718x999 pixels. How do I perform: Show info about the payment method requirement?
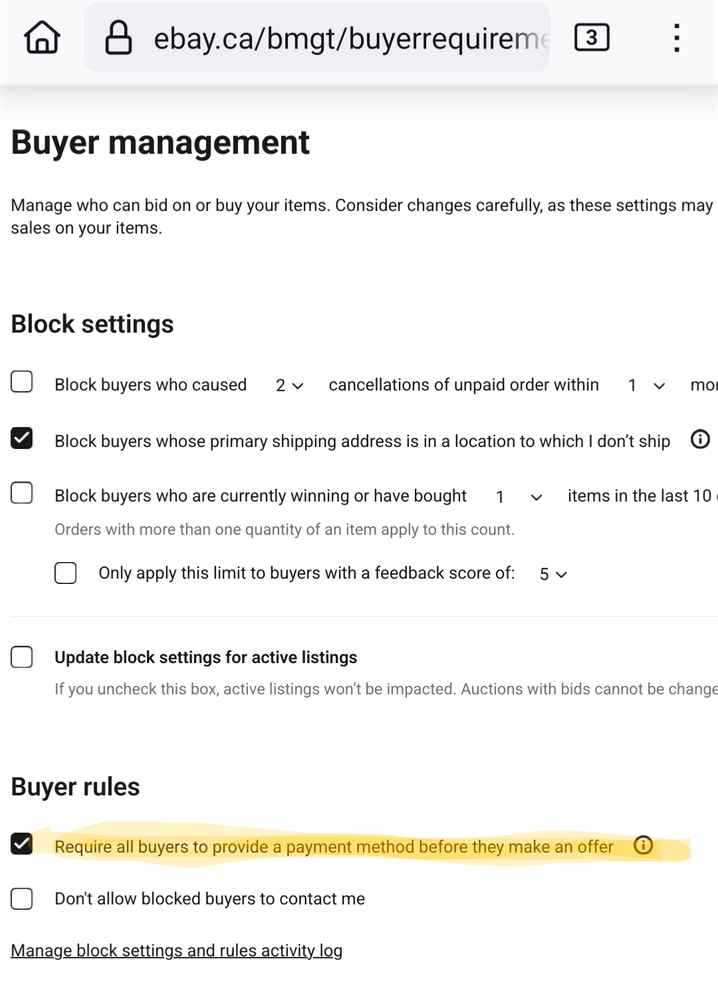(x=643, y=845)
